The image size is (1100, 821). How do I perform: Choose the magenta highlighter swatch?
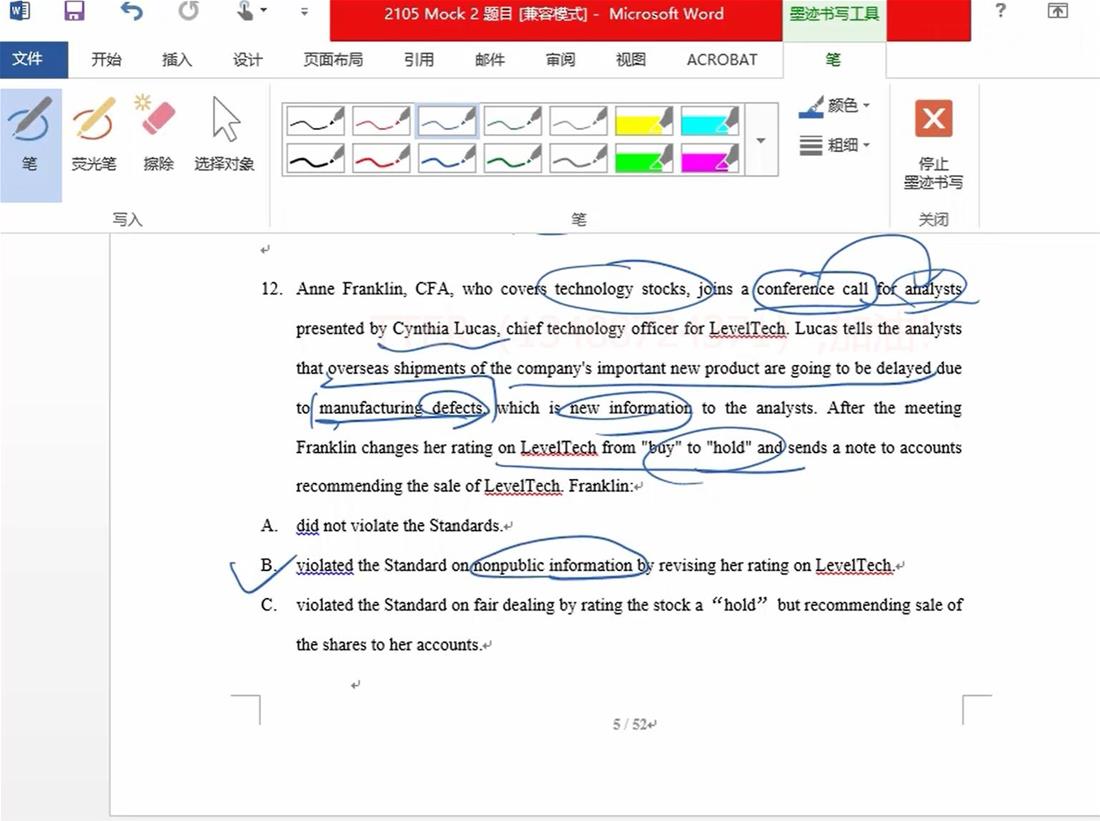pos(710,158)
